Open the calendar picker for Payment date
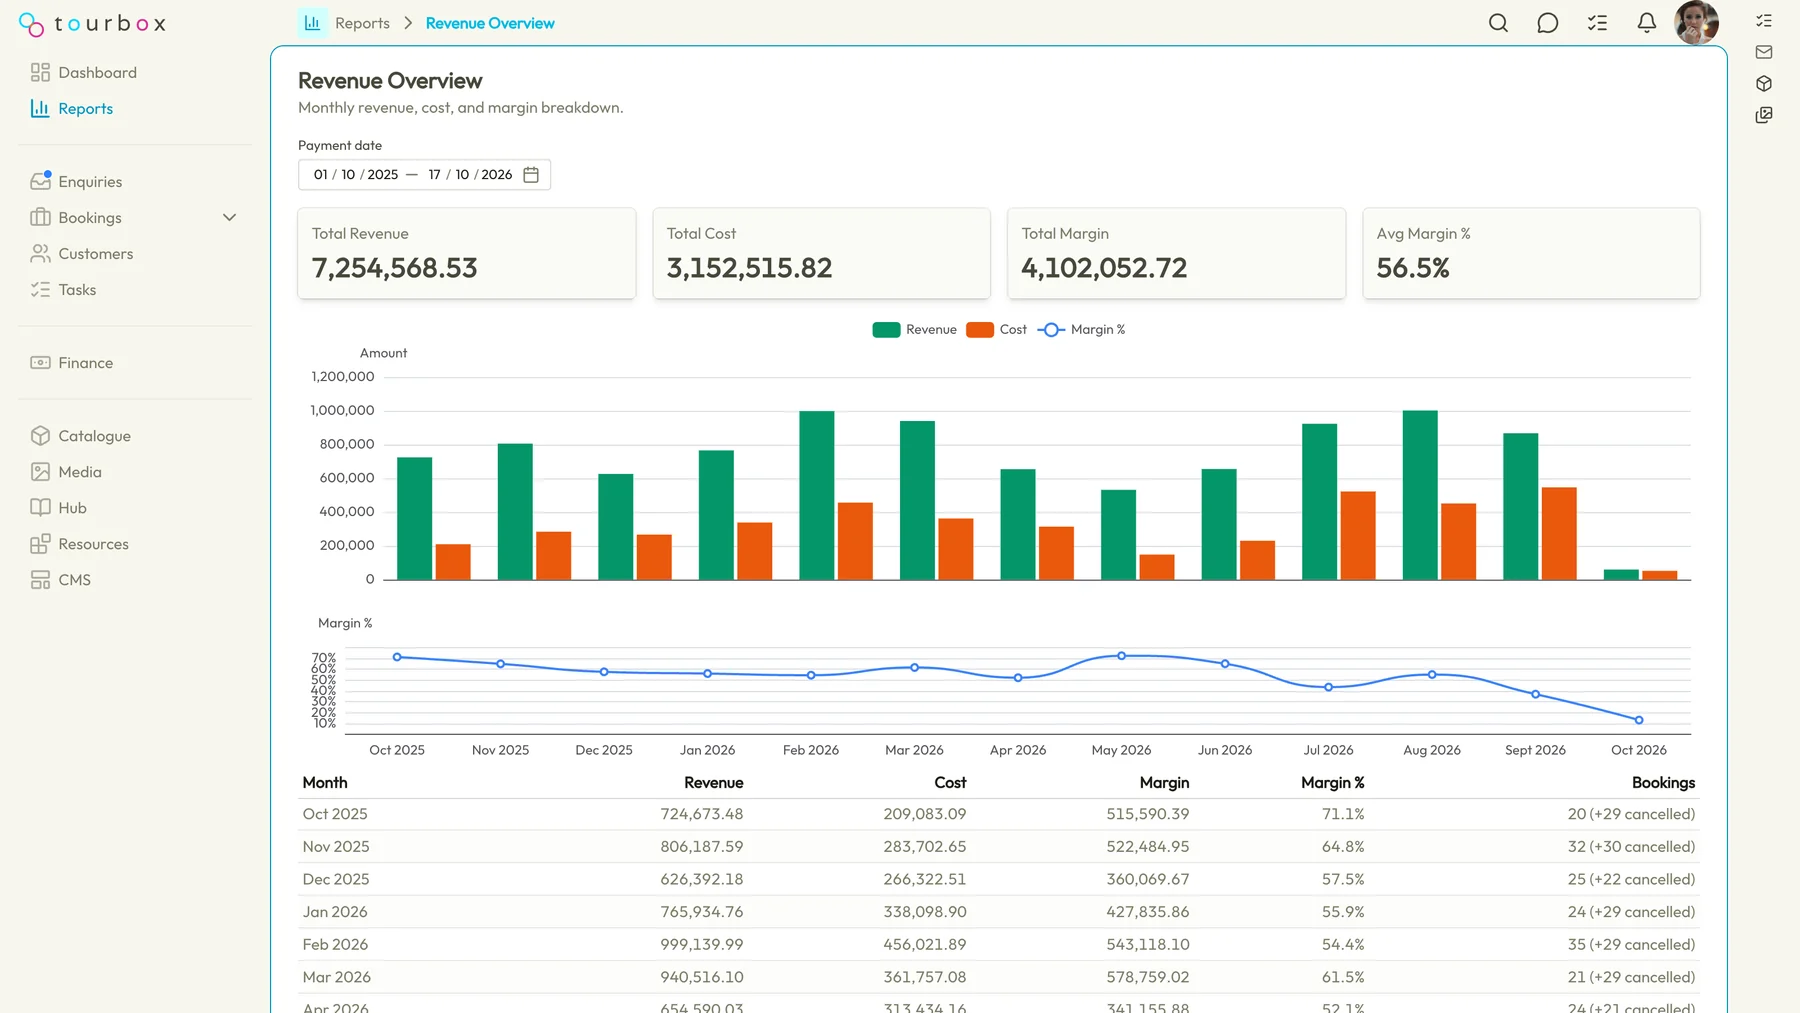 click(531, 175)
